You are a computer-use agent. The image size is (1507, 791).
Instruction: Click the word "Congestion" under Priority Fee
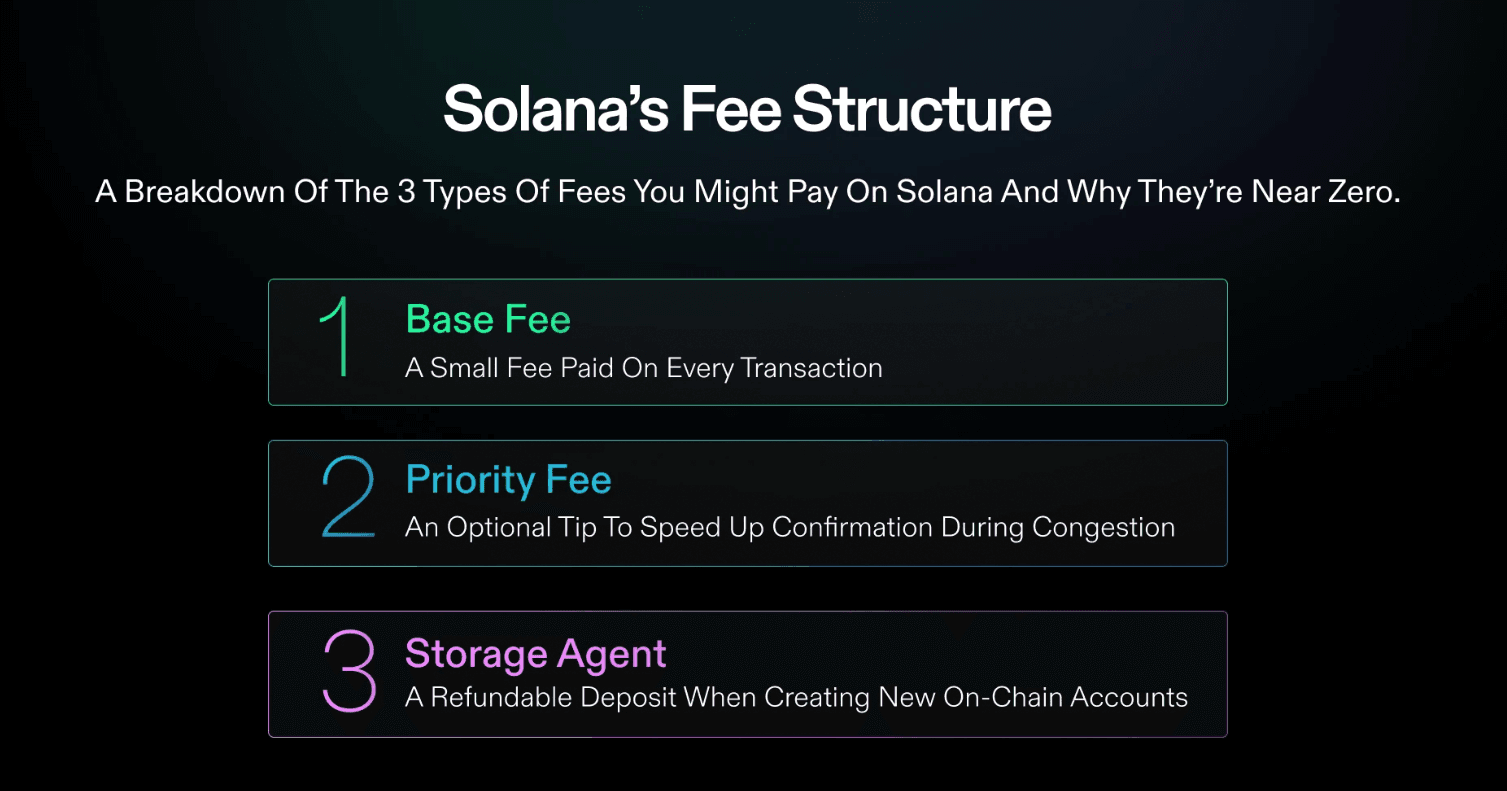pyautogui.click(x=1103, y=527)
